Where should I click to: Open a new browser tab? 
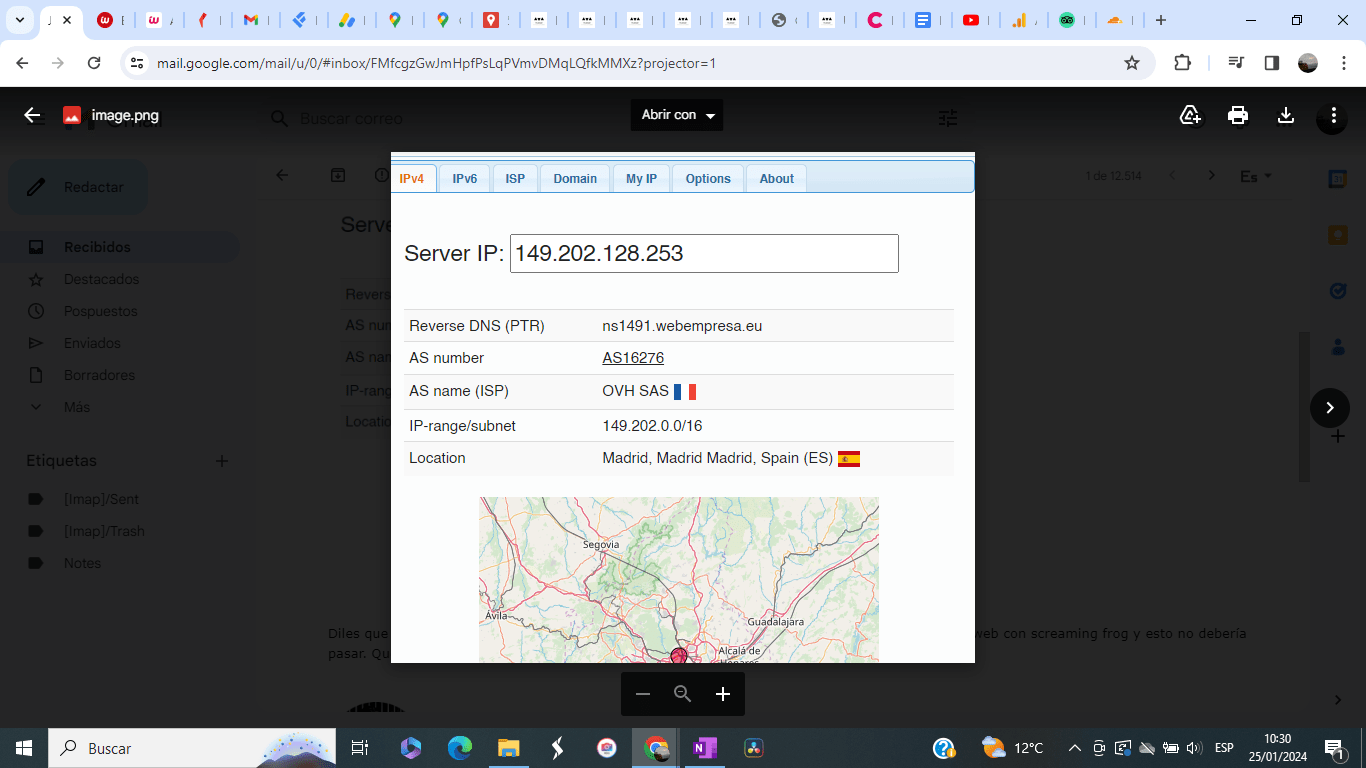click(x=1160, y=20)
